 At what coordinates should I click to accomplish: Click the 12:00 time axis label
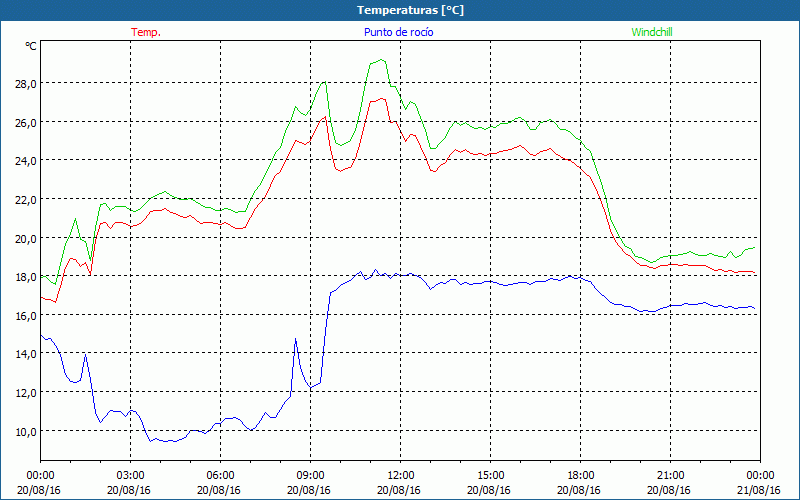coord(400,475)
